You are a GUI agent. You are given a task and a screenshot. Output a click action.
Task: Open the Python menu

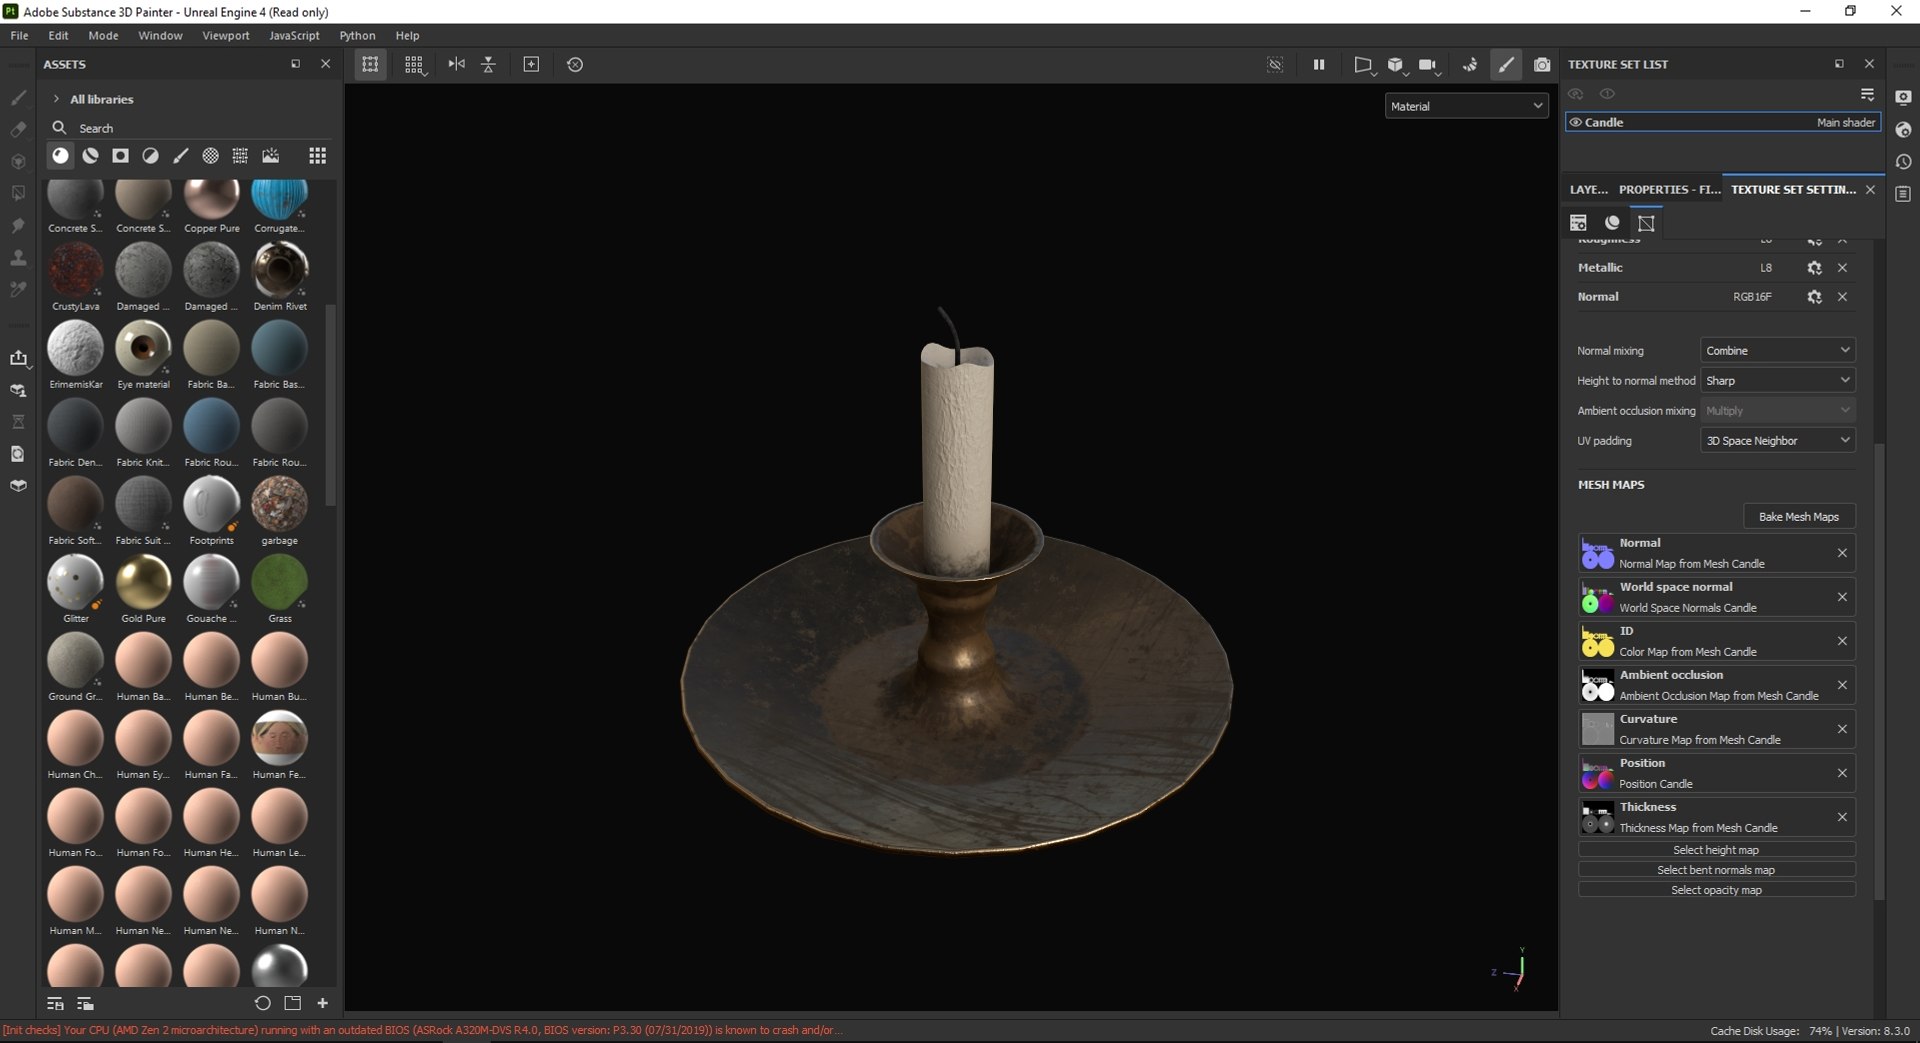357,35
